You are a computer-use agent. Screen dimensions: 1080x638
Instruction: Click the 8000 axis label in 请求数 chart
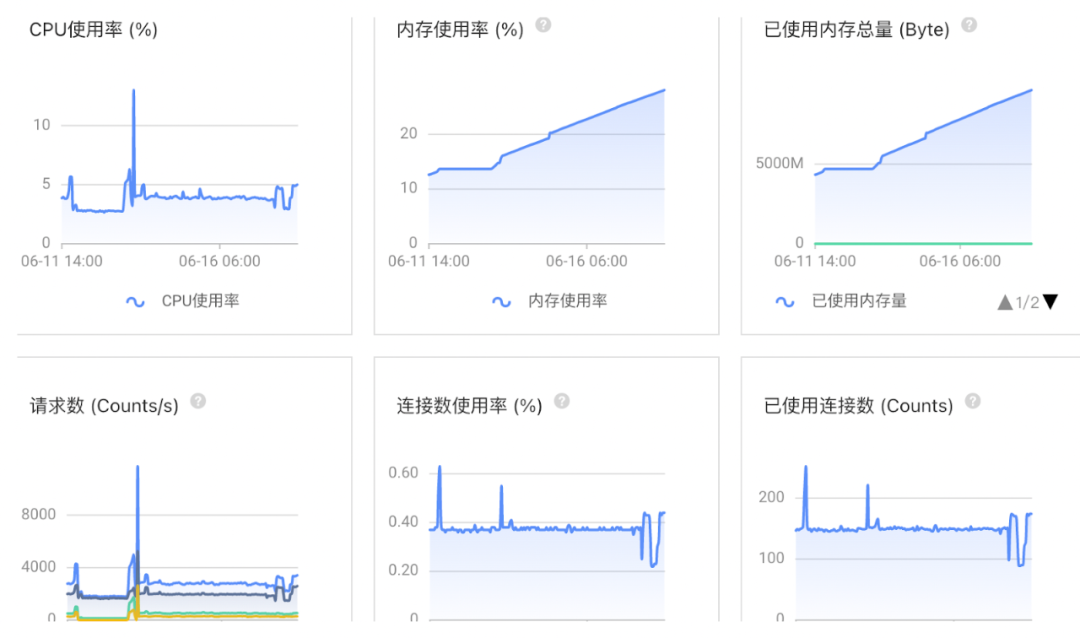coord(39,514)
